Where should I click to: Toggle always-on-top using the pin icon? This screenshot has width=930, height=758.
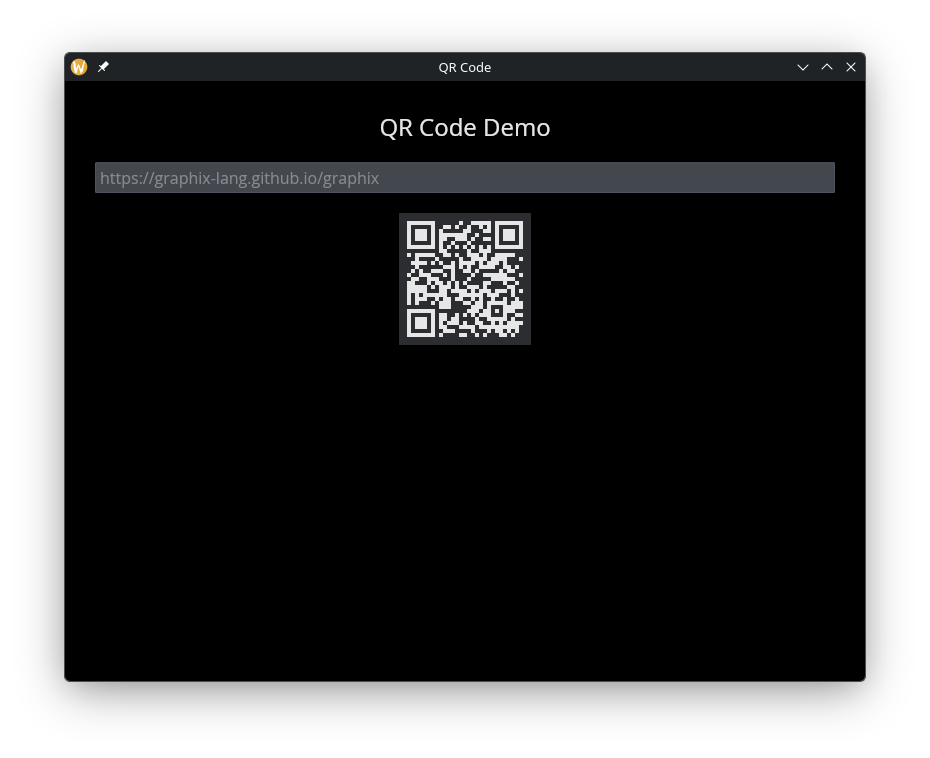pyautogui.click(x=103, y=67)
